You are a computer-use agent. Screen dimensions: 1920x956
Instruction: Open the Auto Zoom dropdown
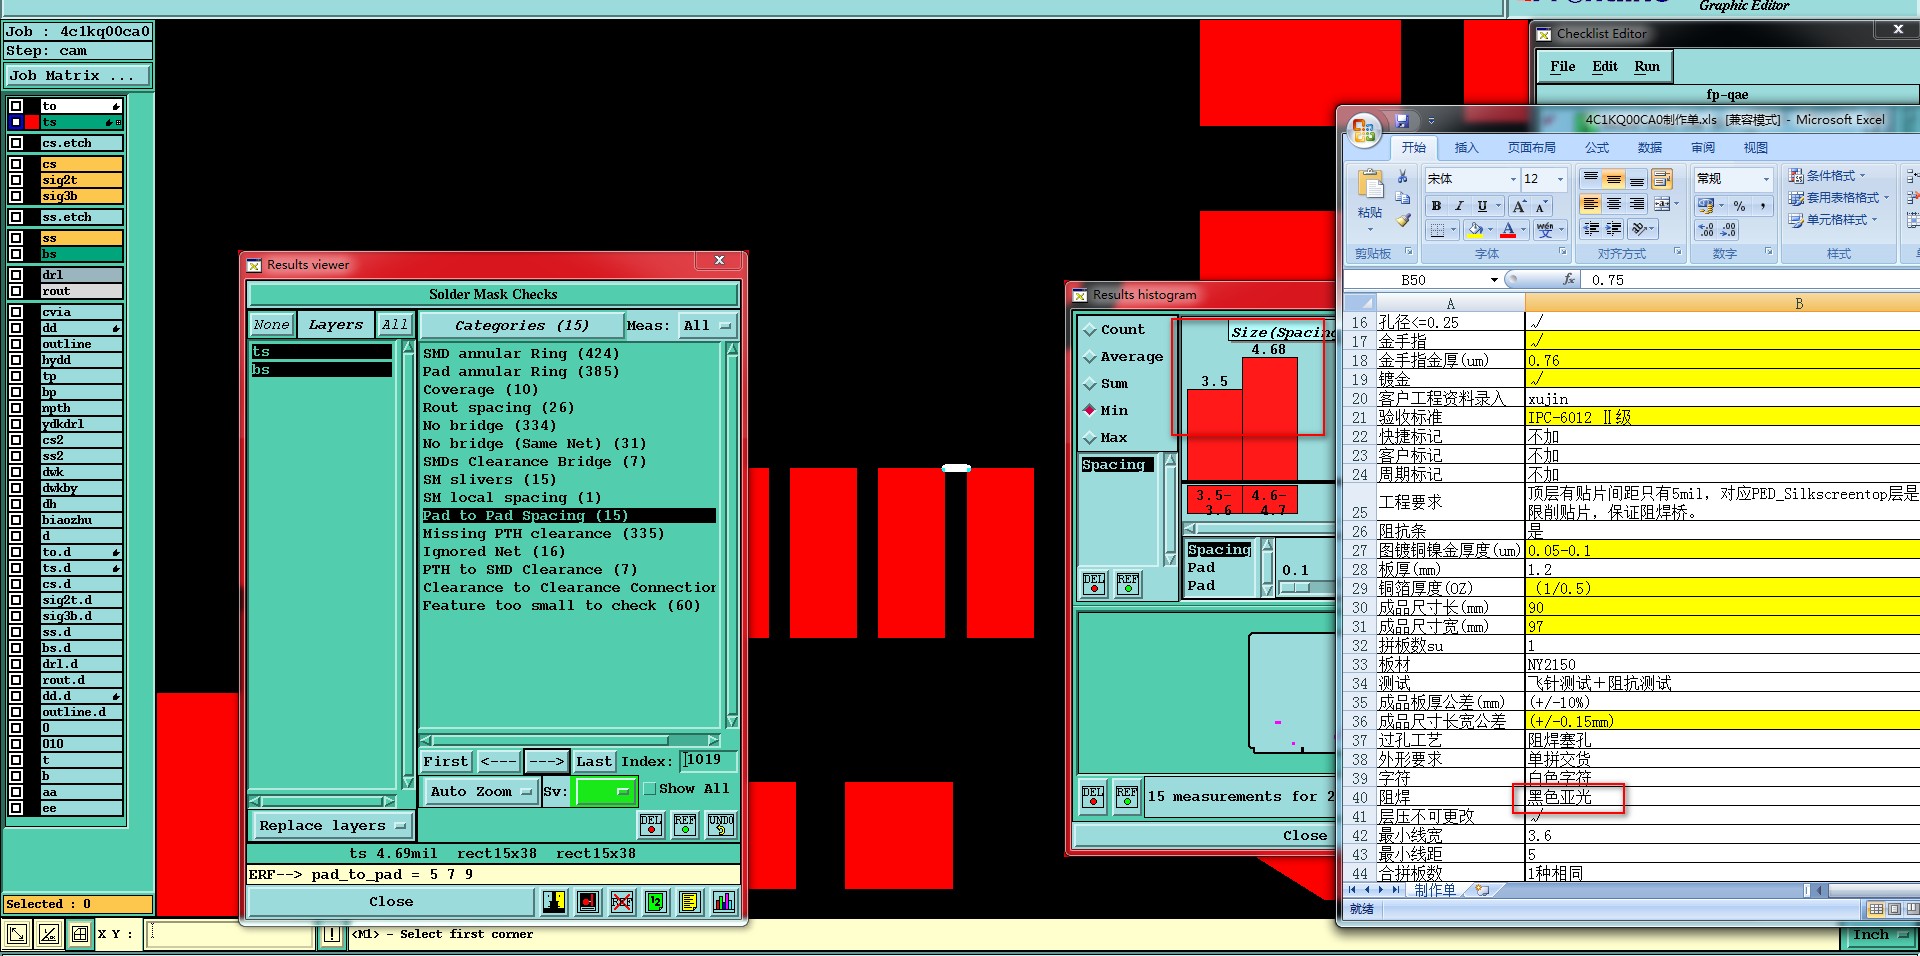(x=481, y=791)
